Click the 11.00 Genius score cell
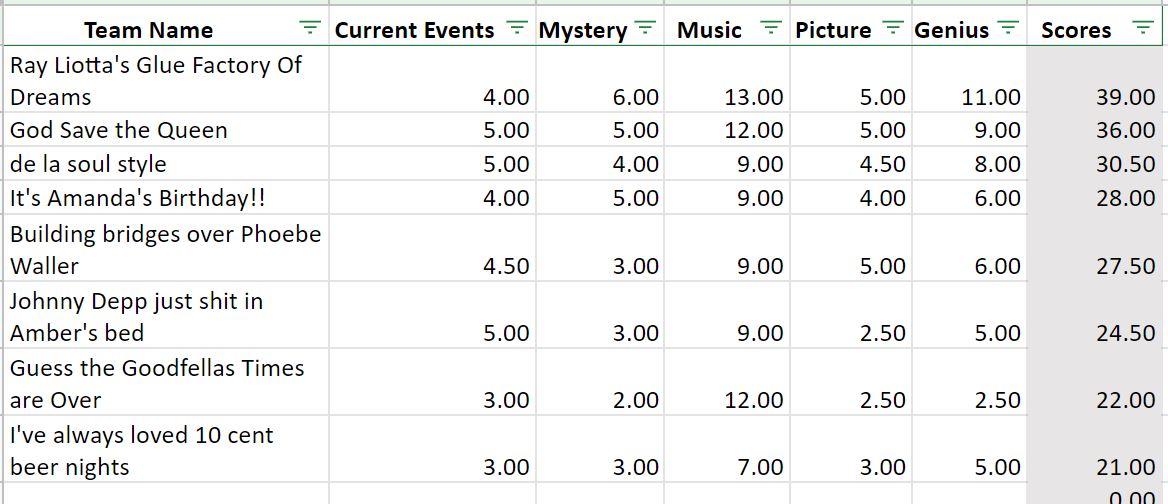1168x504 pixels. point(969,80)
